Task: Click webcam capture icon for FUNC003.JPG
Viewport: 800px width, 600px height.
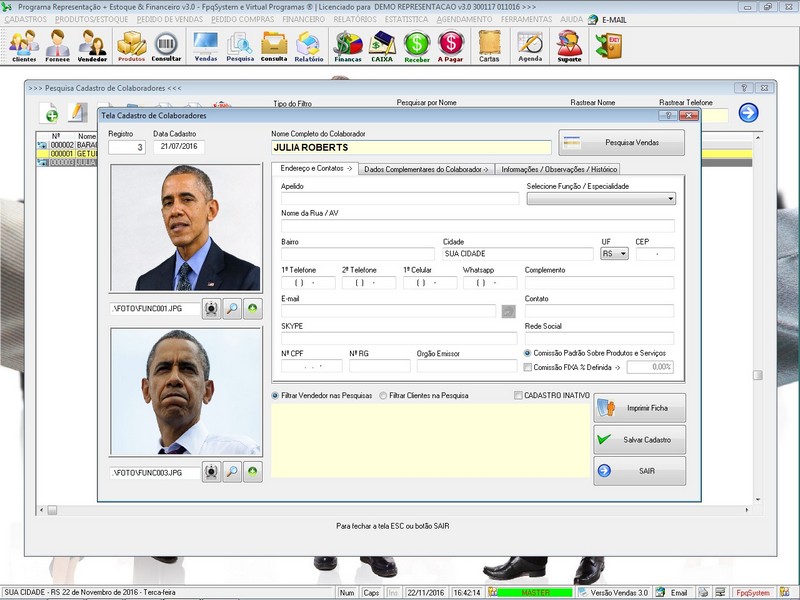Action: tap(211, 472)
